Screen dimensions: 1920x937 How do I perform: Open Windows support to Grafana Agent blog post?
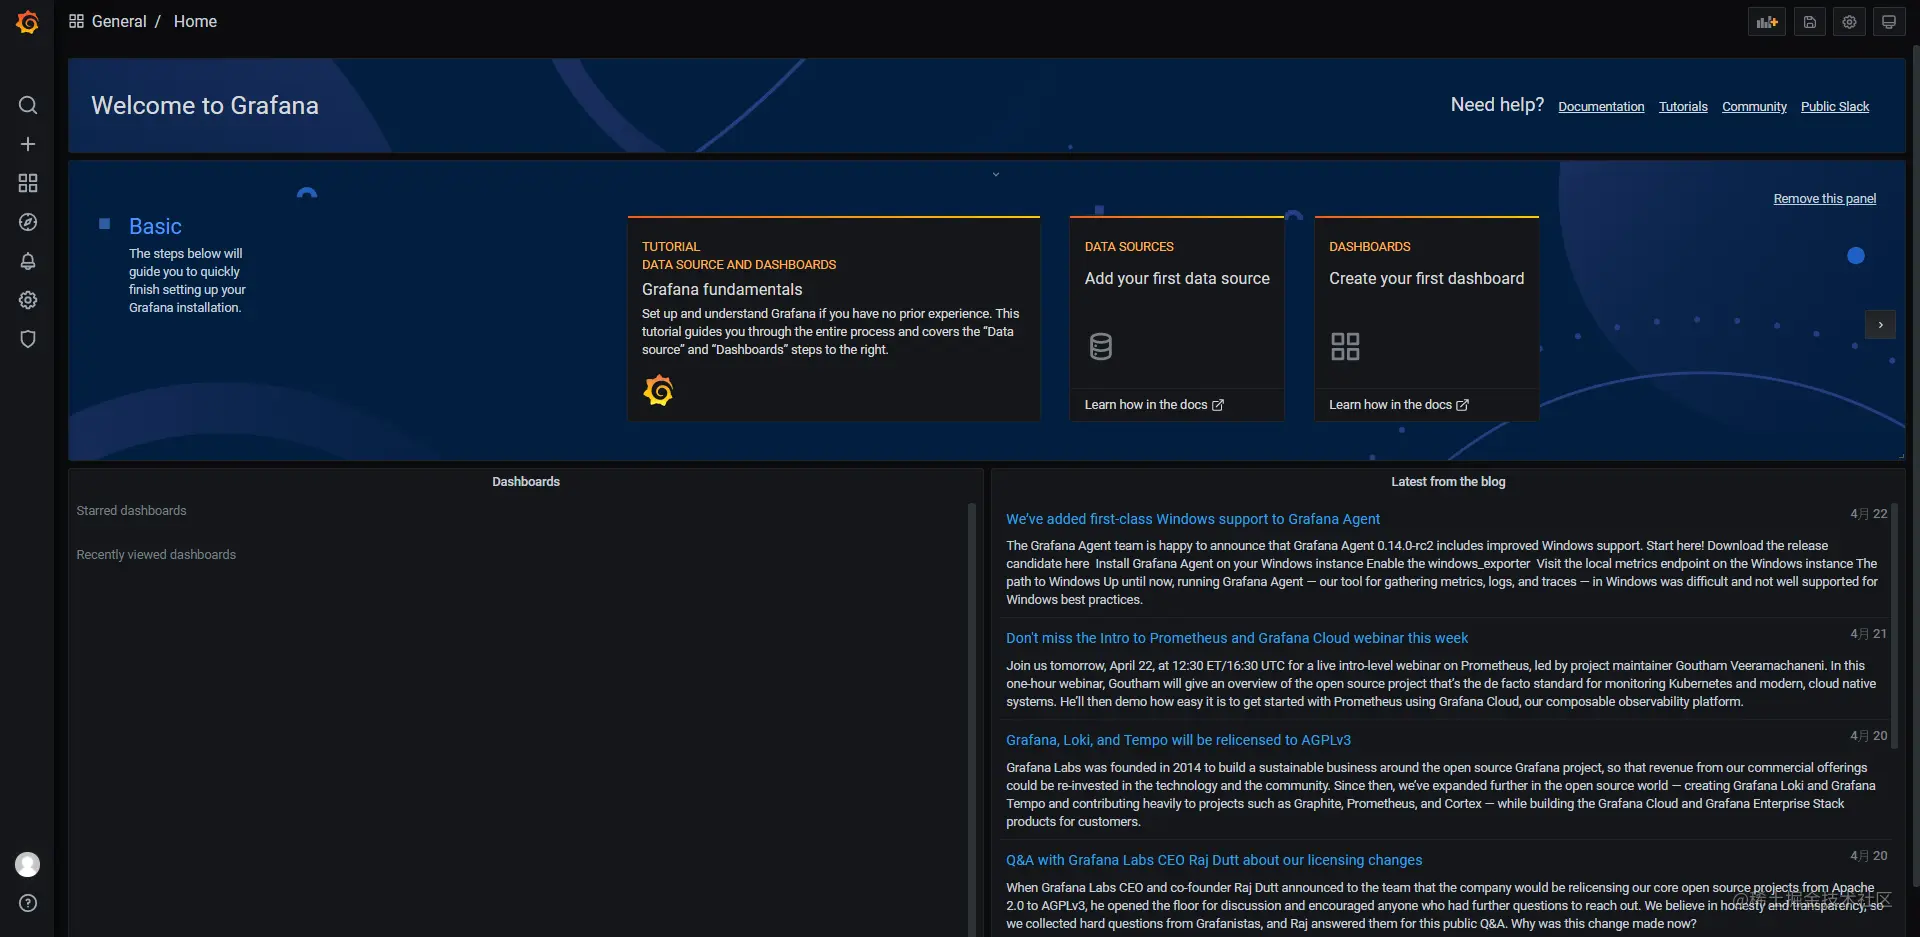pos(1192,519)
